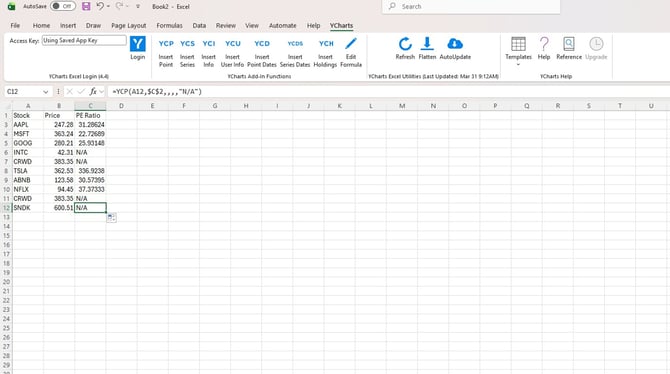670x374 pixels.
Task: Open the Automate tab
Action: (x=282, y=26)
